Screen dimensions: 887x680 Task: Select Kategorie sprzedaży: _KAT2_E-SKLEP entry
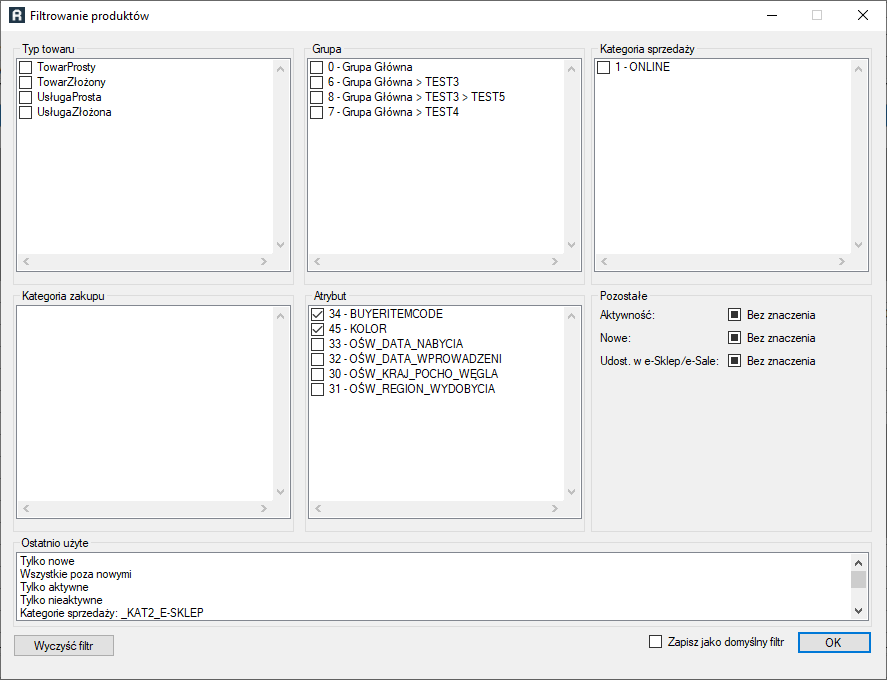click(x=111, y=613)
